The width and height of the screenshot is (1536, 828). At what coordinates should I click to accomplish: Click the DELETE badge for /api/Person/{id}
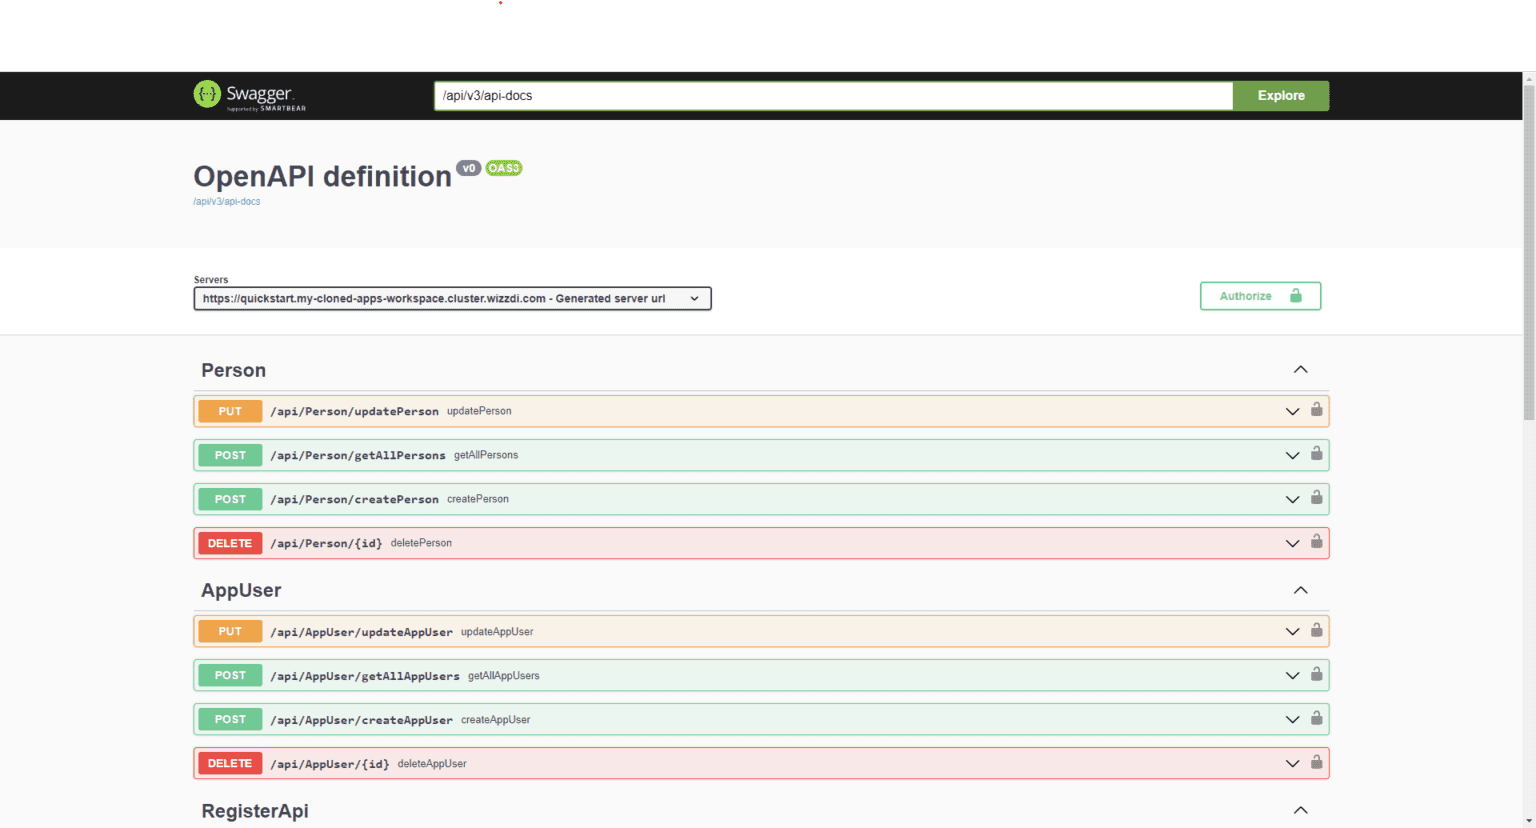click(x=230, y=543)
